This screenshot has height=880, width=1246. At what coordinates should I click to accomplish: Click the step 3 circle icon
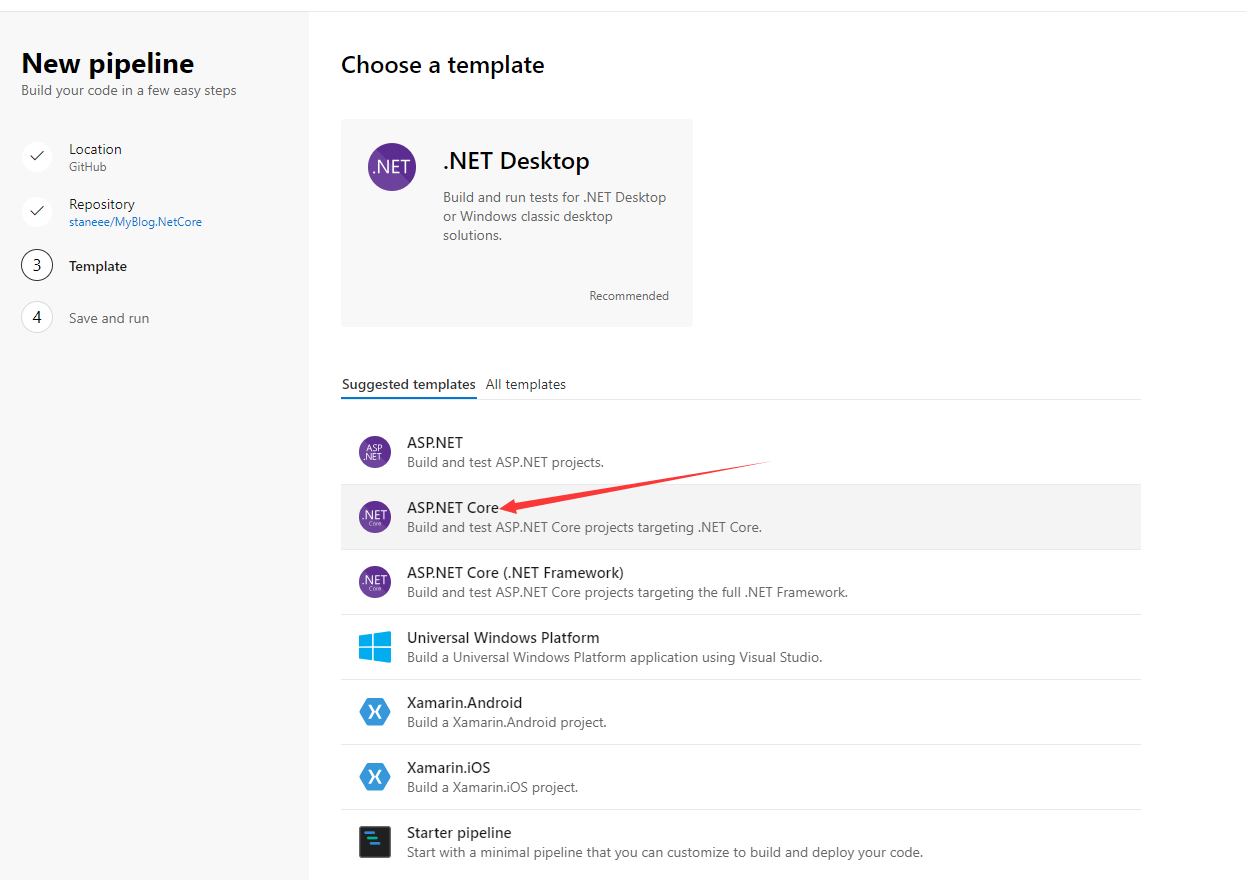[x=37, y=266]
